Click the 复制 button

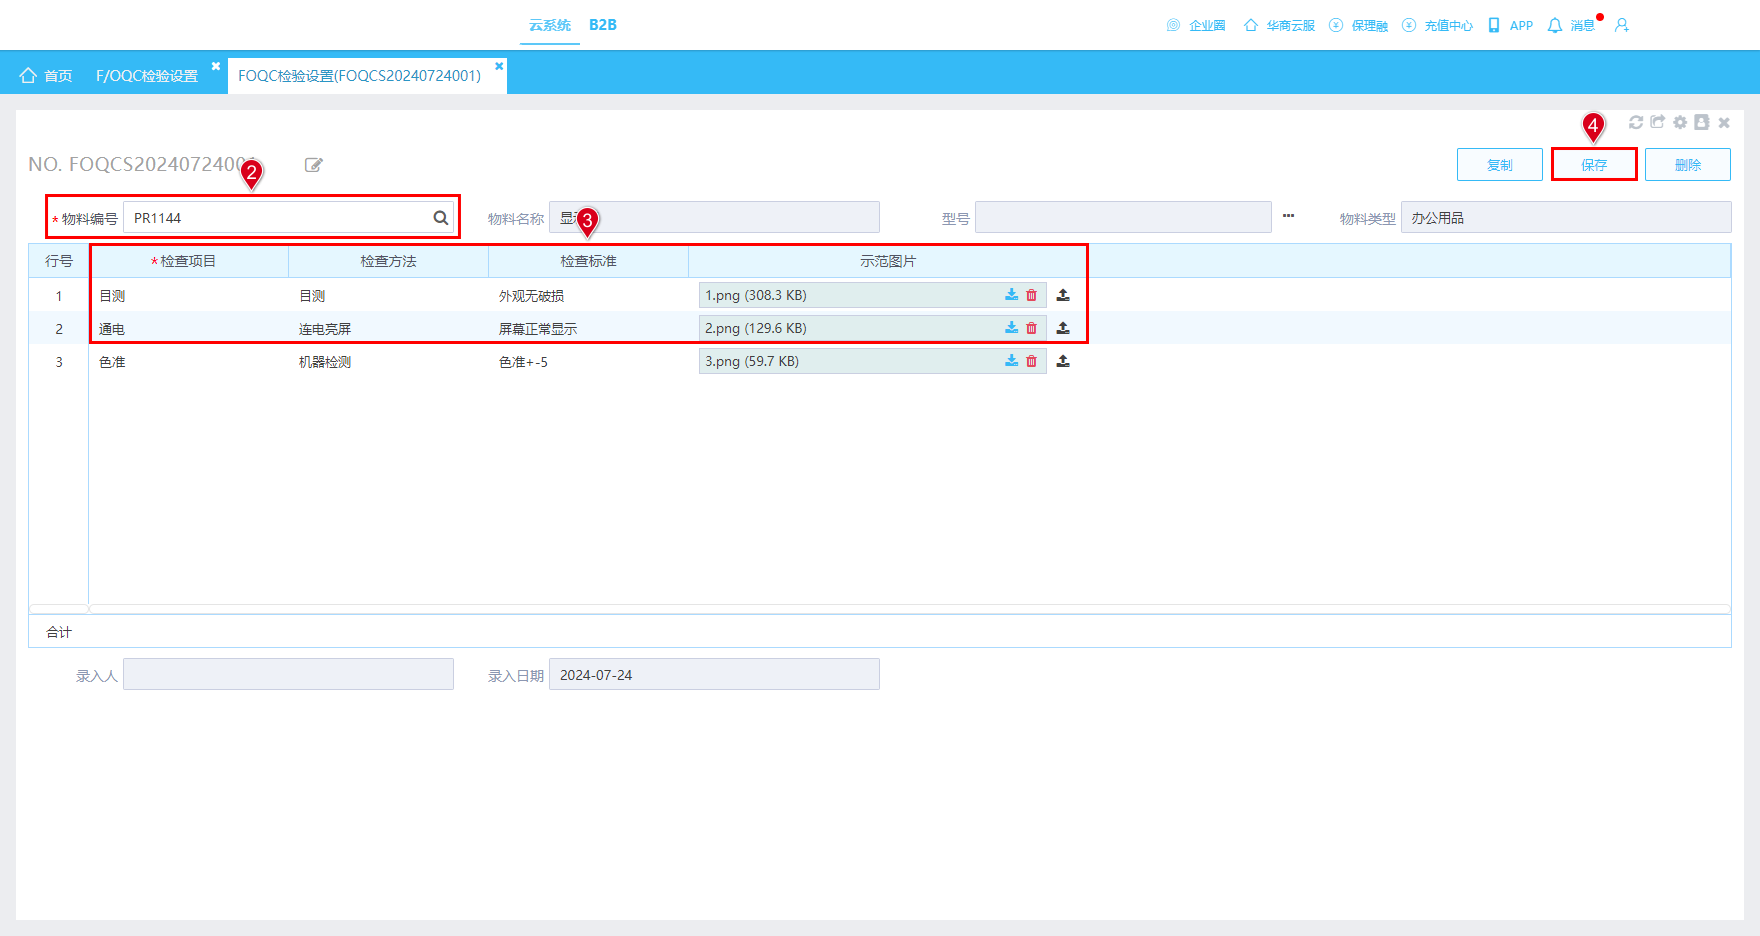click(x=1500, y=165)
